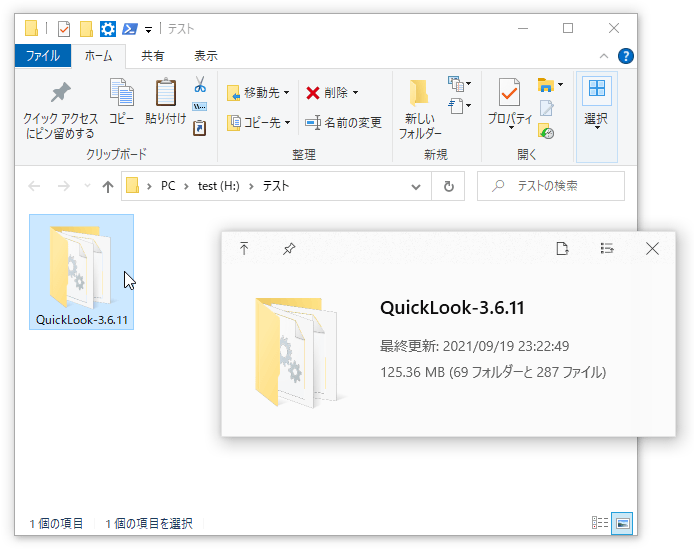Click the Paste shortcut icon
Image resolution: width=694 pixels, height=550 pixels.
click(200, 128)
